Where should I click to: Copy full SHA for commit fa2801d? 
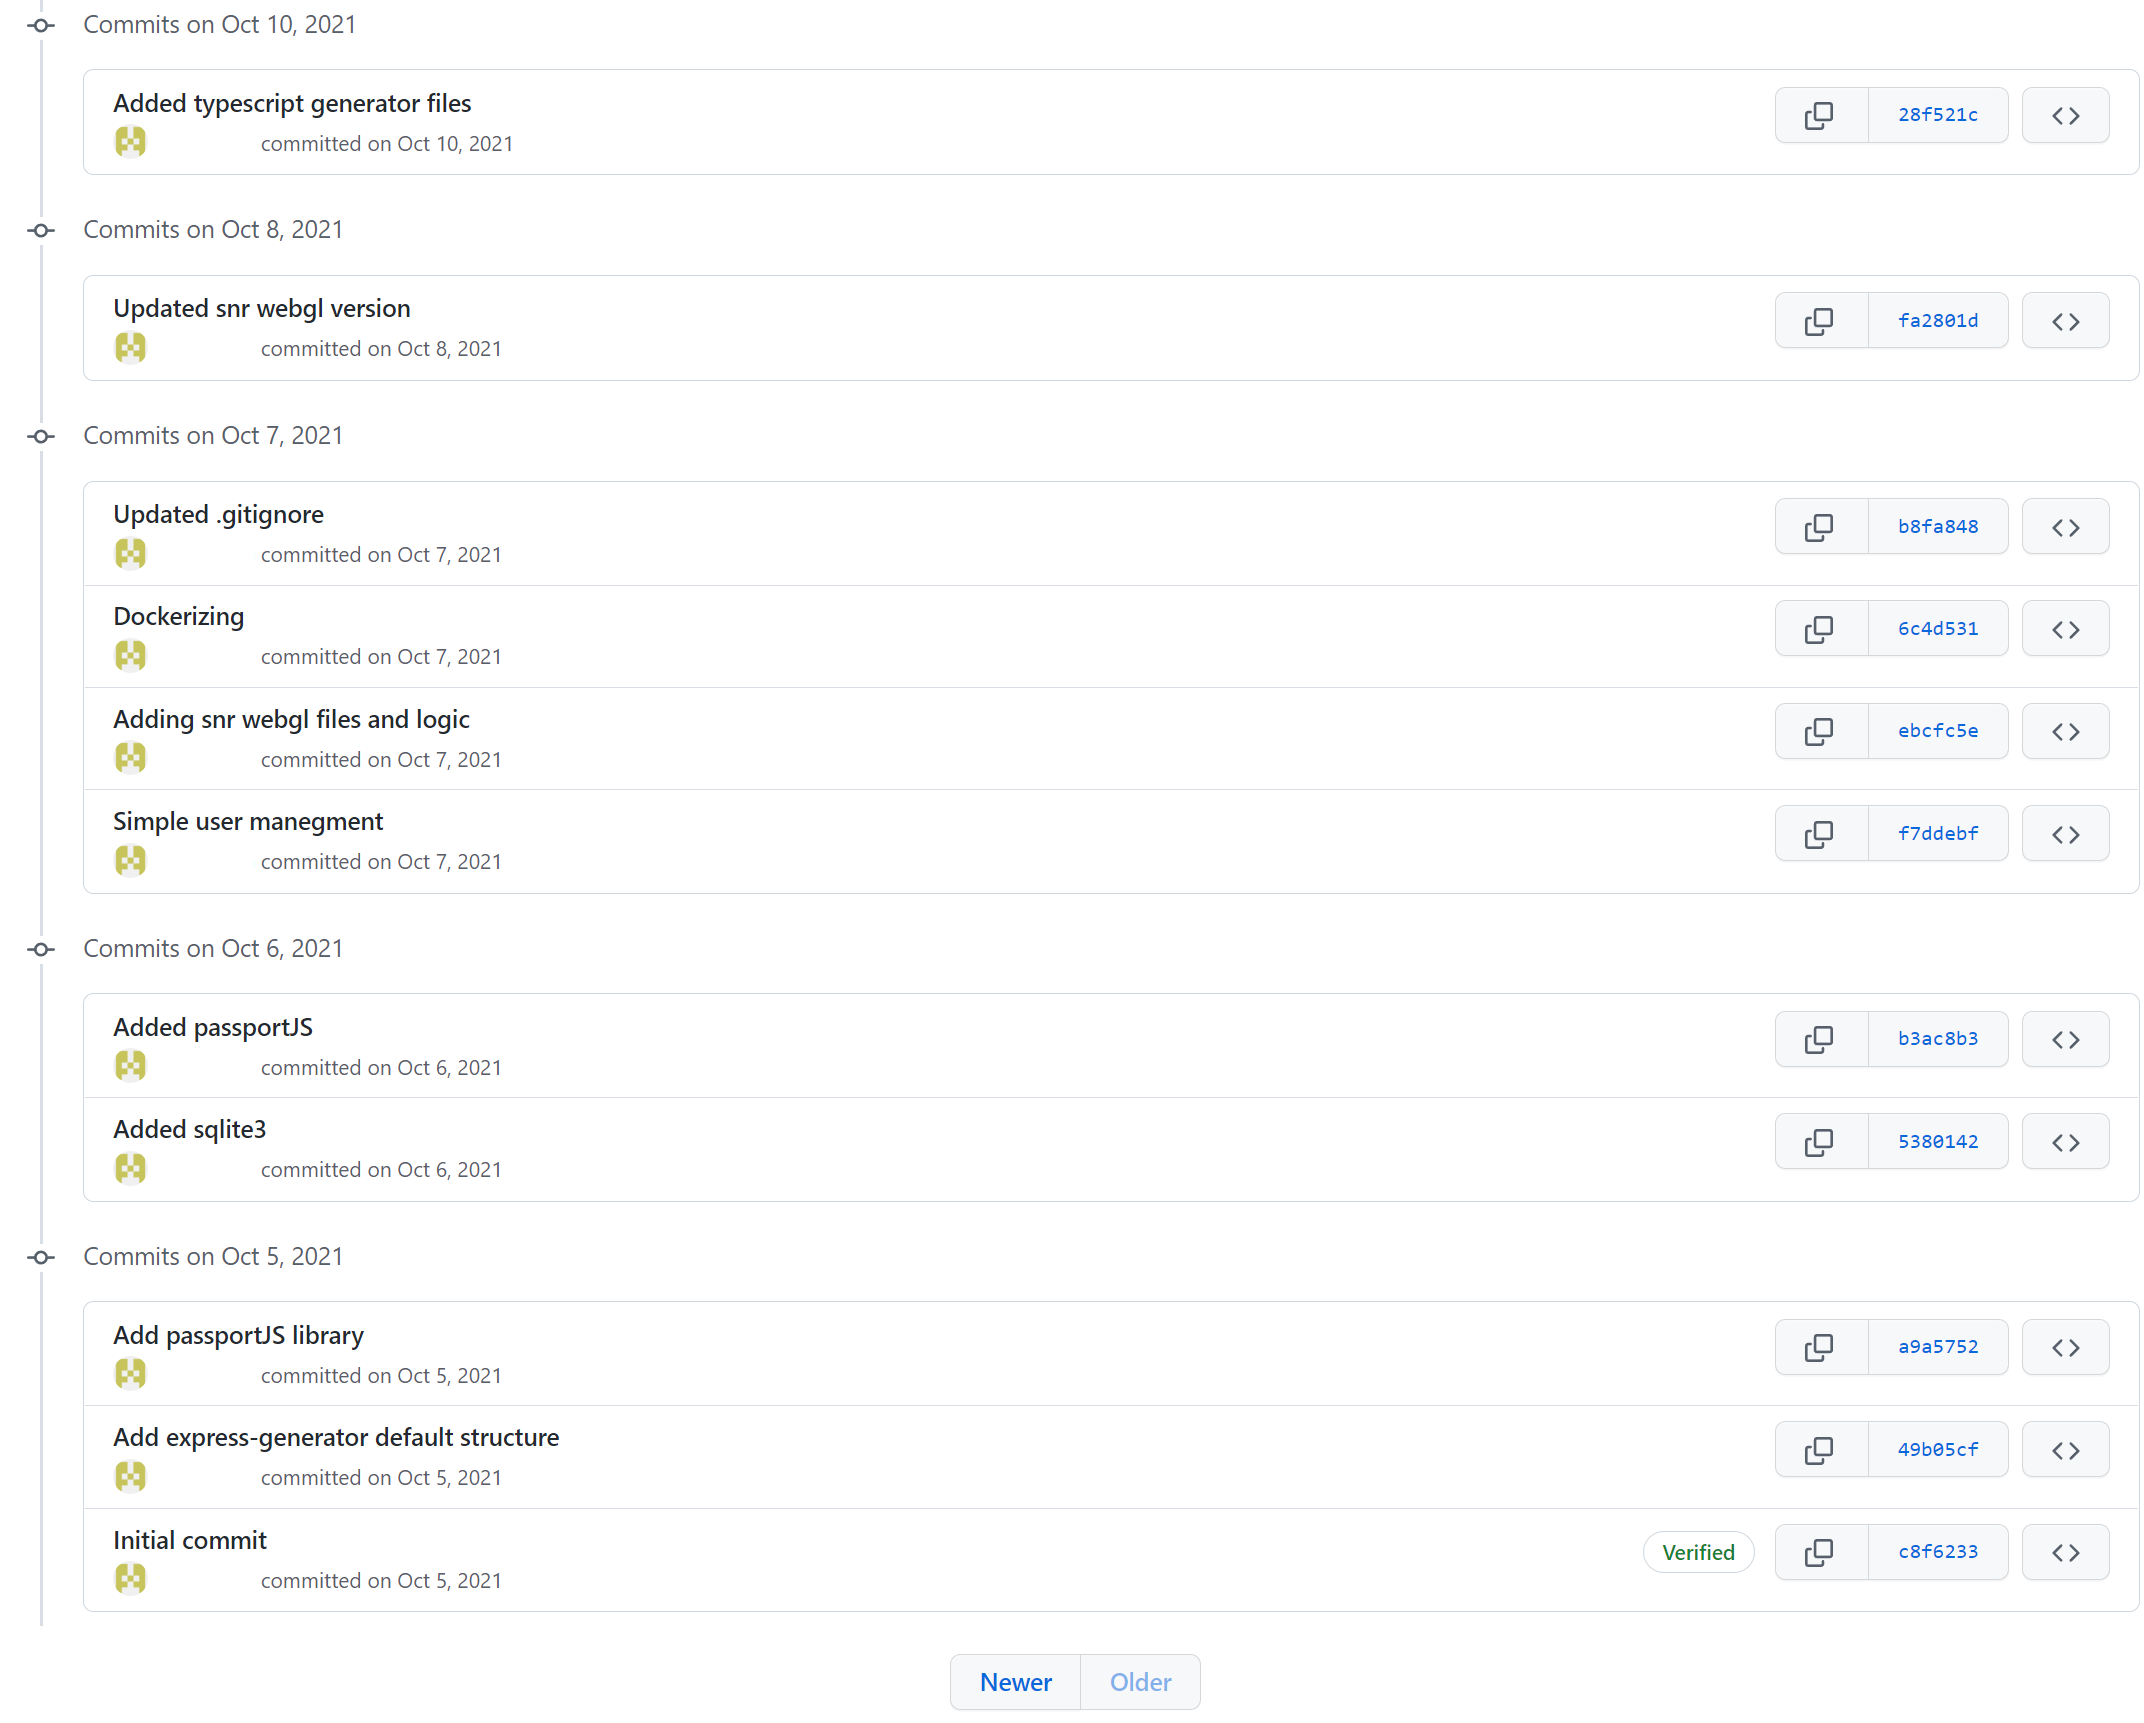click(1819, 321)
